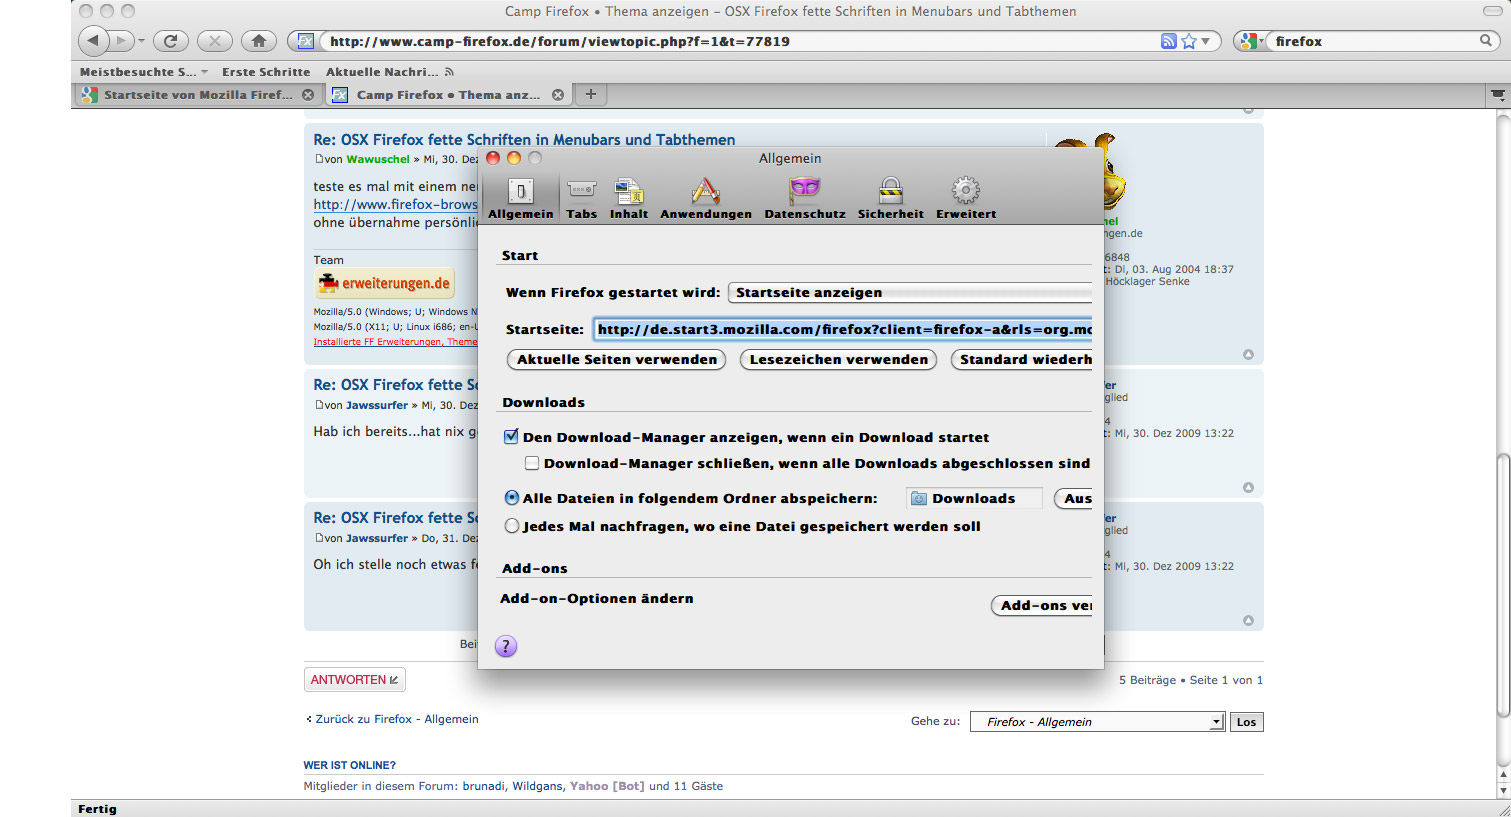Click the purple help question mark button
Image resolution: width=1511 pixels, height=817 pixels.
pyautogui.click(x=507, y=646)
